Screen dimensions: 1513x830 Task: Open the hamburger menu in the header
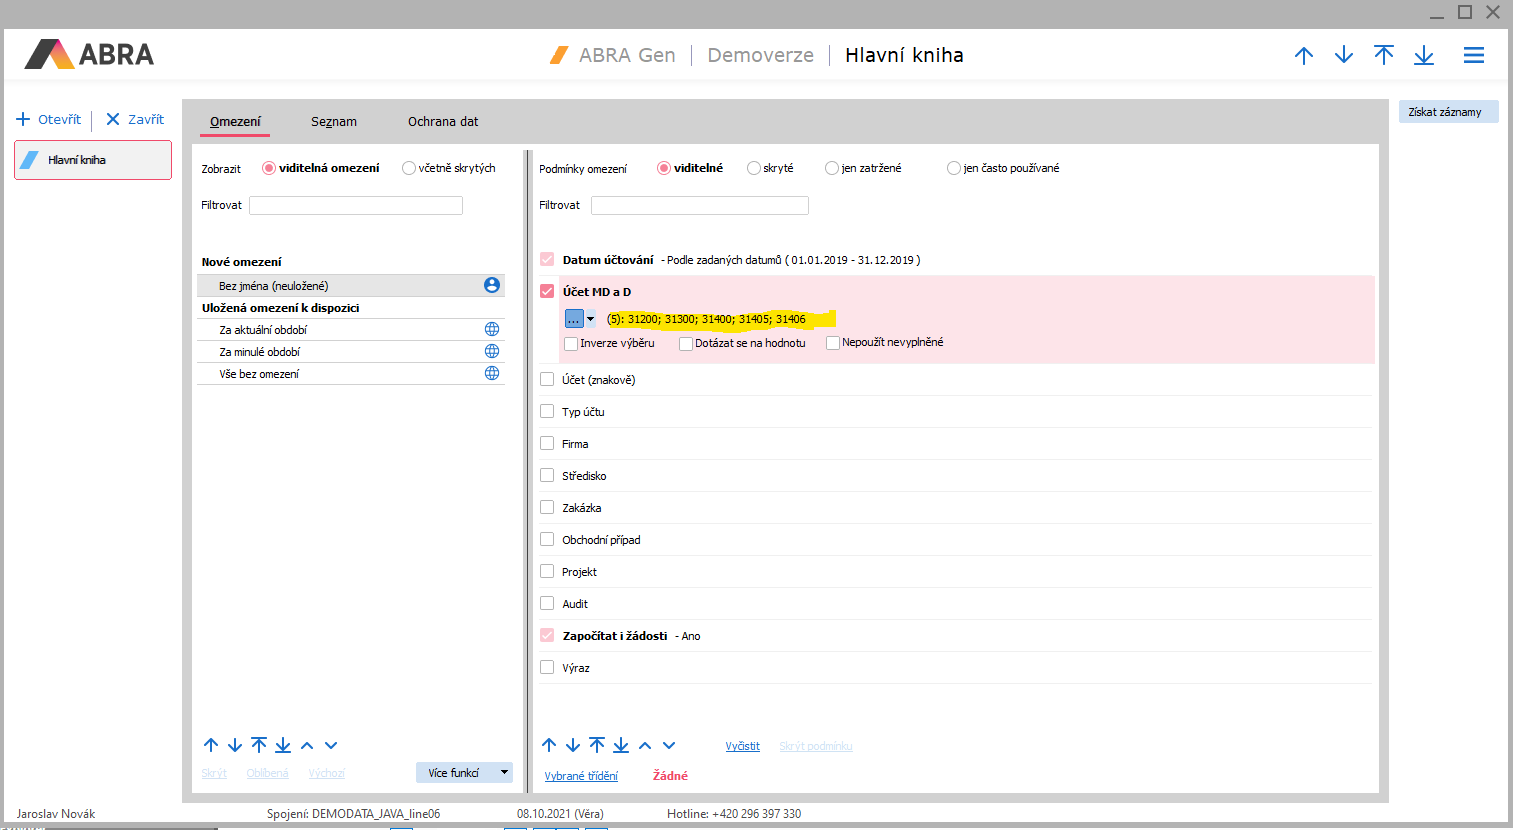pyautogui.click(x=1473, y=55)
